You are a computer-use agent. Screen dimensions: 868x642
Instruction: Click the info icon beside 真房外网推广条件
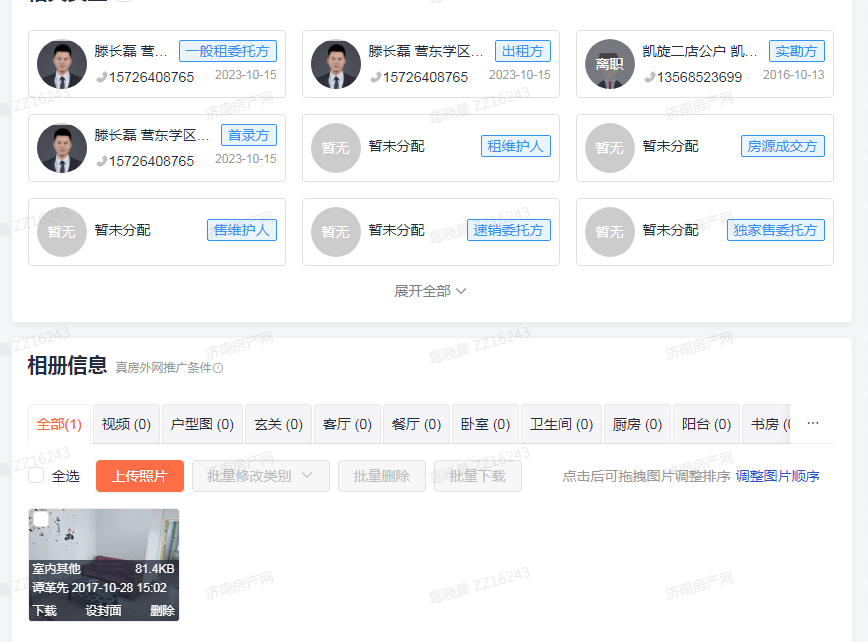tap(218, 368)
